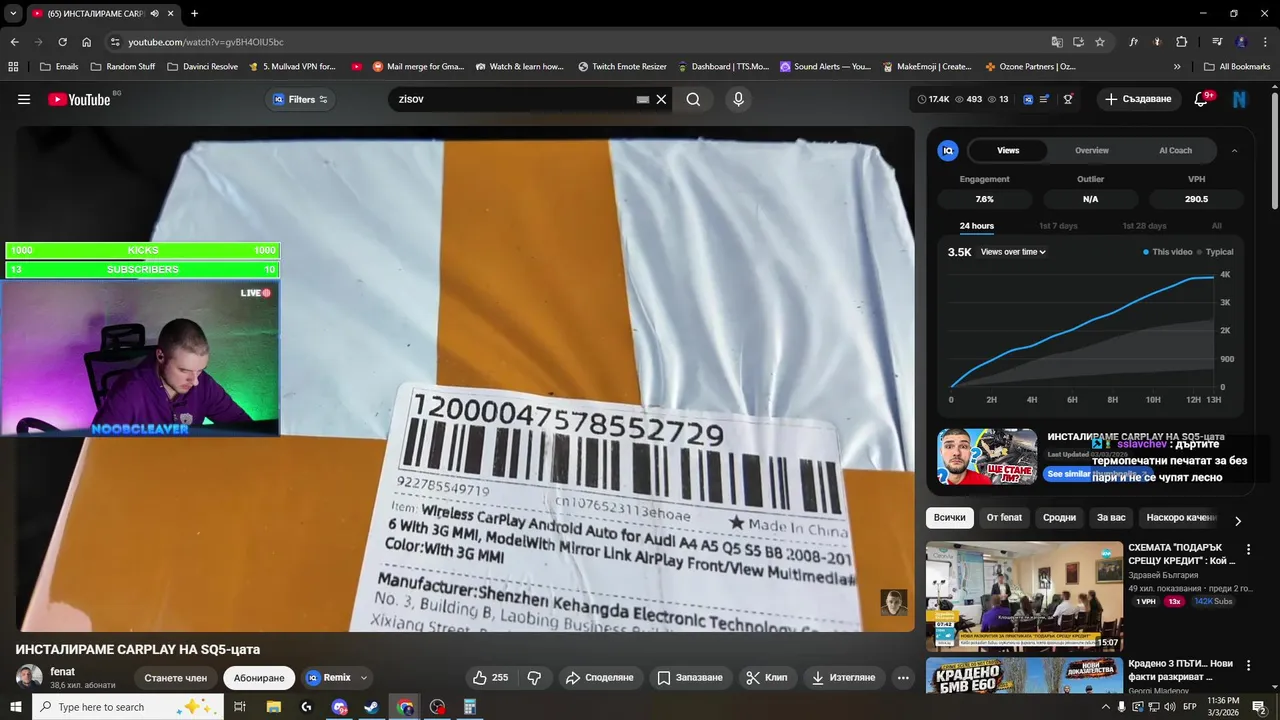Open the Windows notification center icon
1280x720 pixels.
click(1259, 707)
